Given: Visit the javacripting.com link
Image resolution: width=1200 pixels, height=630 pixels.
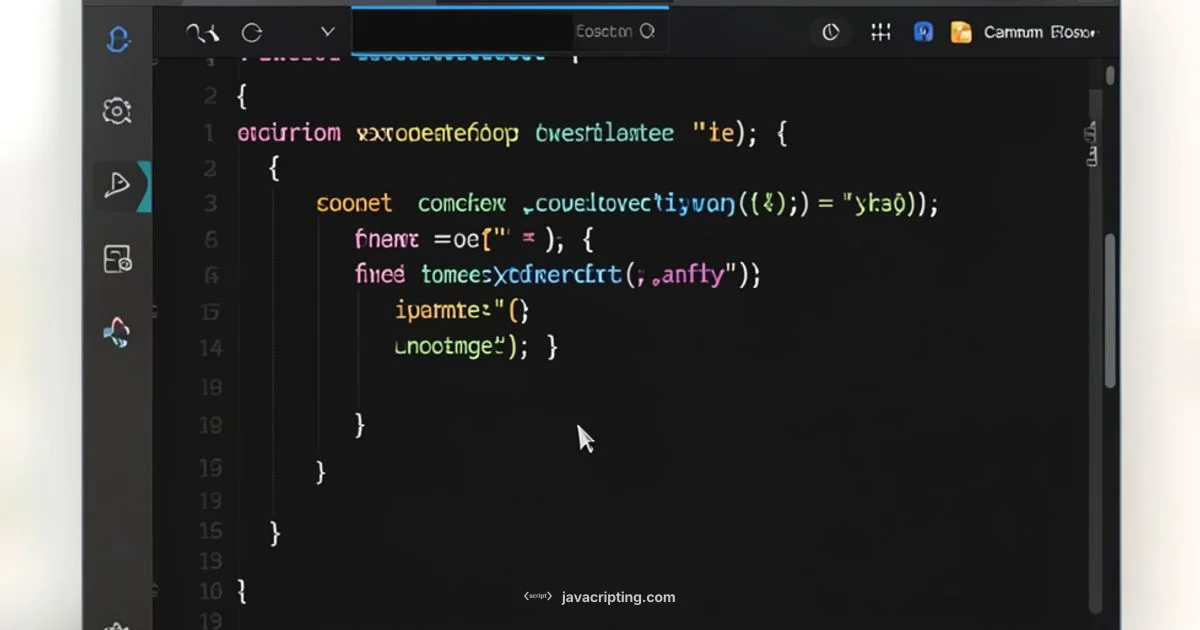Looking at the screenshot, I should tap(617, 596).
